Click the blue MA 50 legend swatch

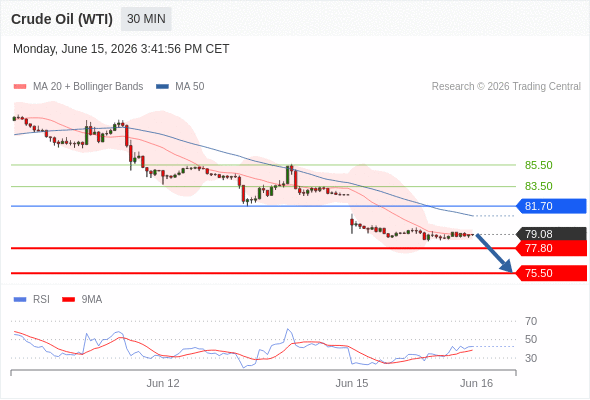point(163,87)
